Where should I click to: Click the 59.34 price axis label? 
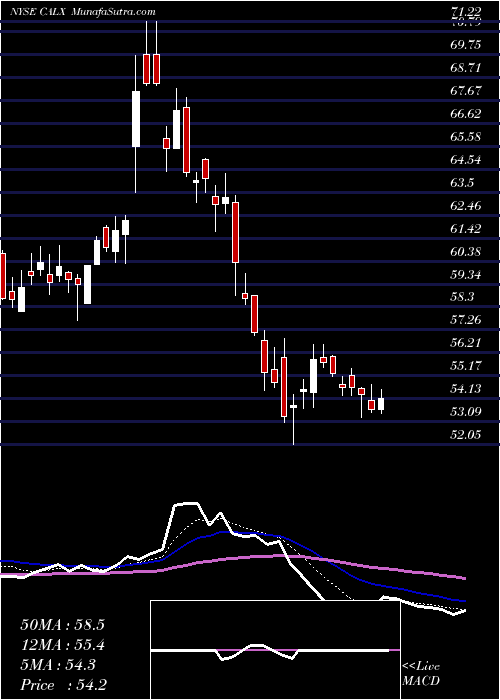(x=466, y=275)
